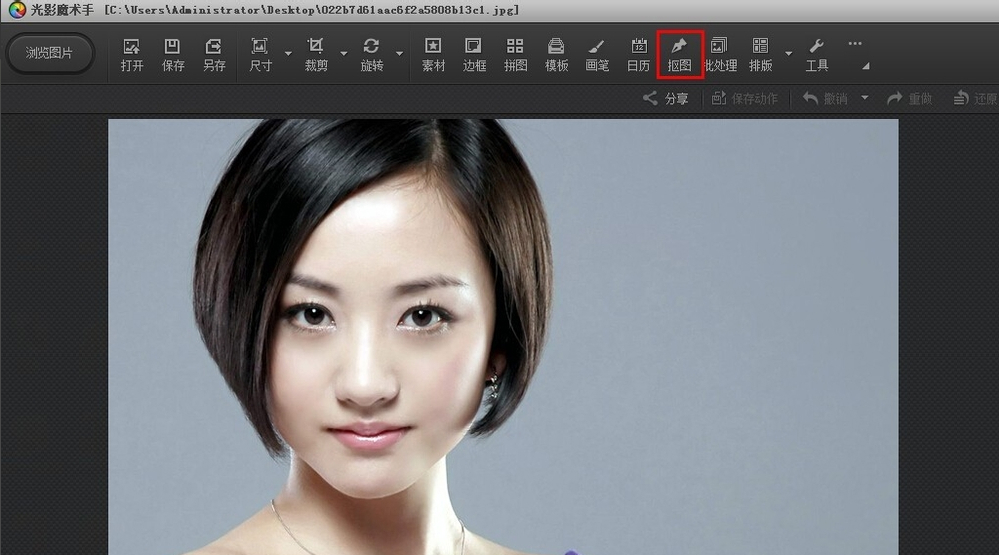Open the 素材 materials panel
The image size is (999, 555).
(x=433, y=55)
